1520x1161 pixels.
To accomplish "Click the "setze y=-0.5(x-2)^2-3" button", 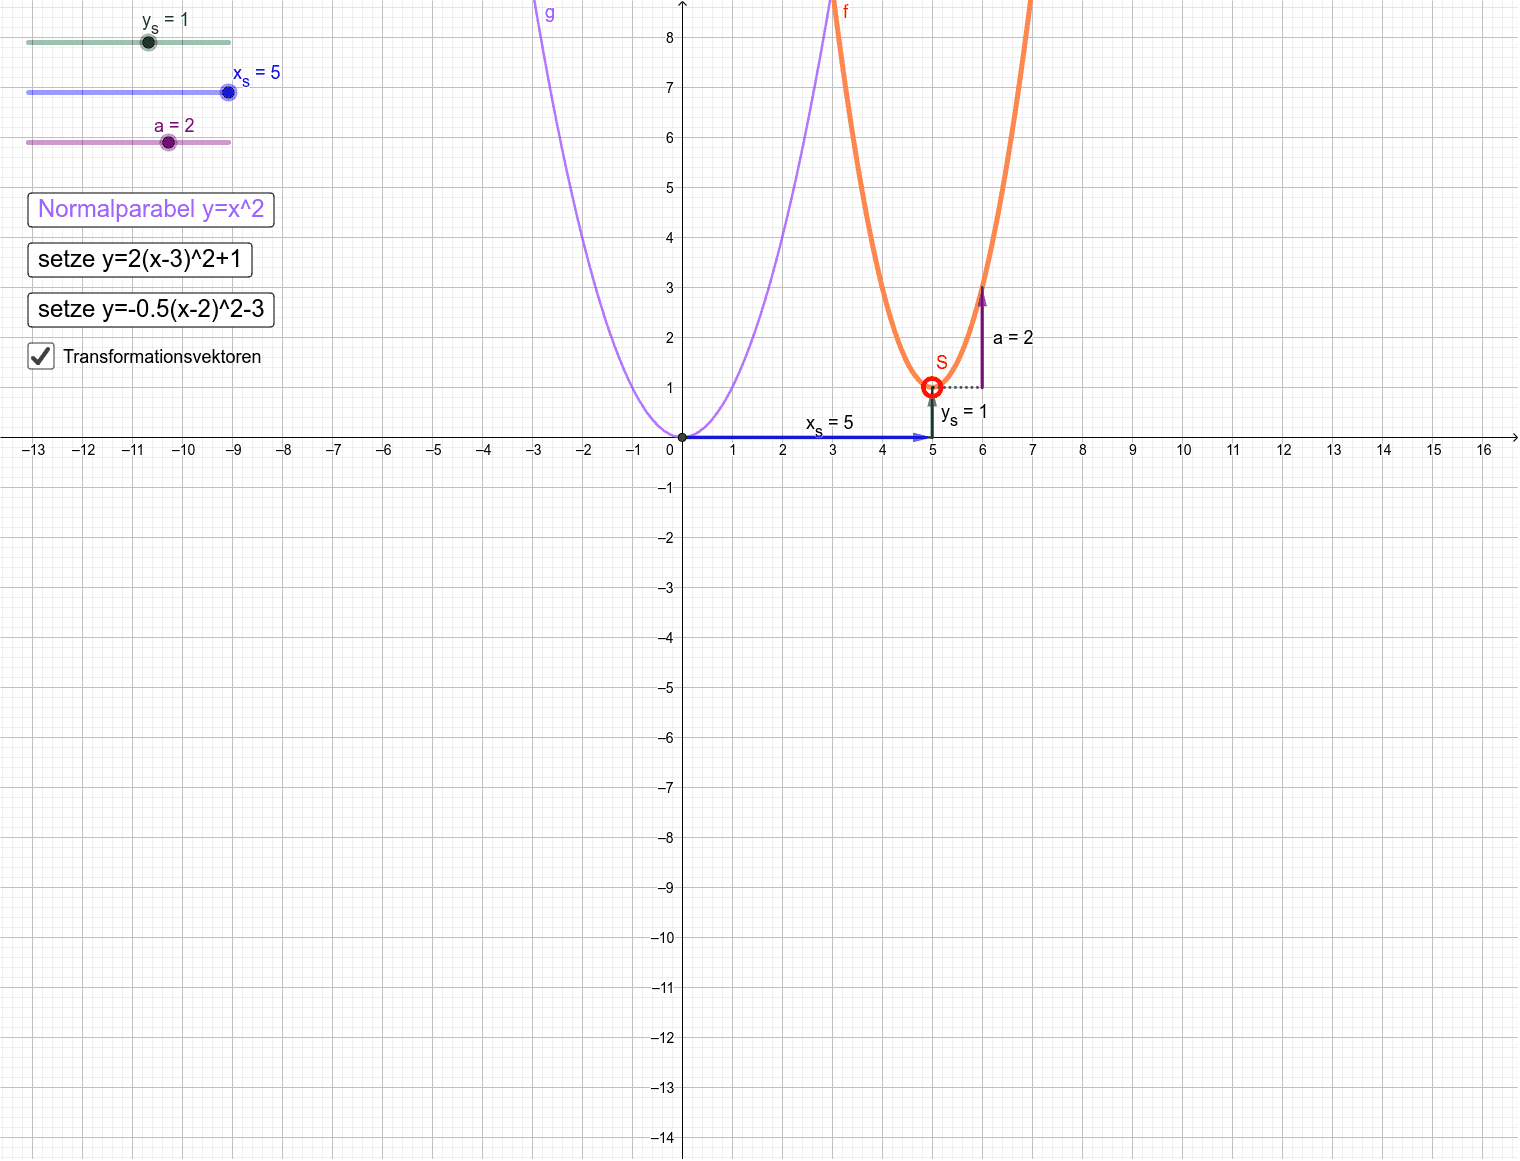I will [151, 309].
